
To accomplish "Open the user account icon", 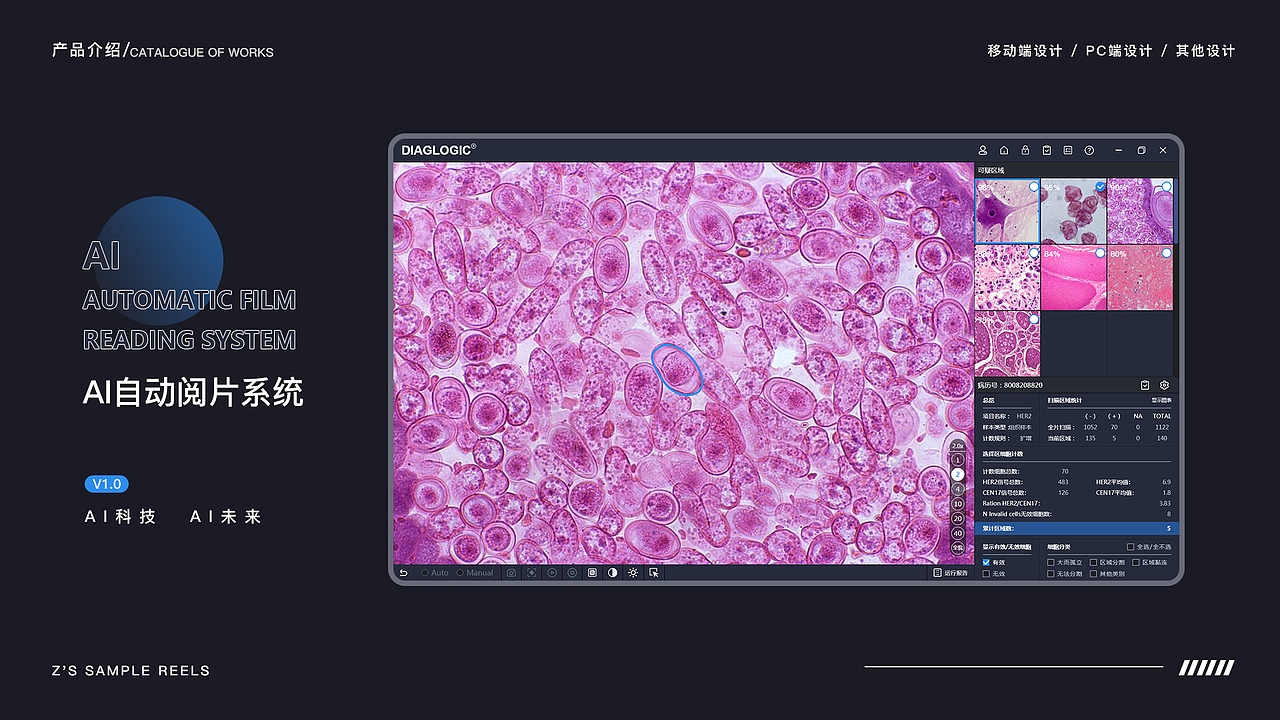I will 983,150.
